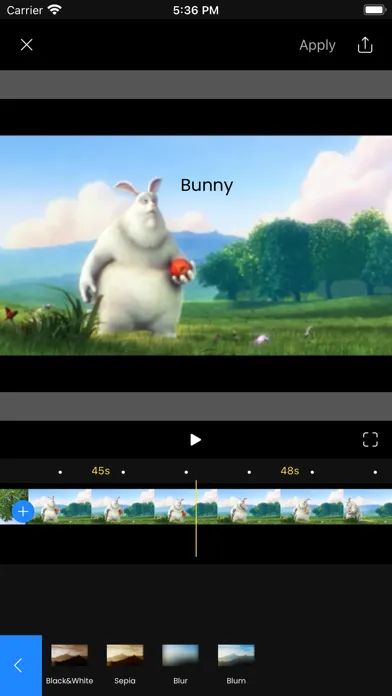The image size is (392, 696).
Task: Click the yellow playhead line on timeline
Action: point(196,518)
